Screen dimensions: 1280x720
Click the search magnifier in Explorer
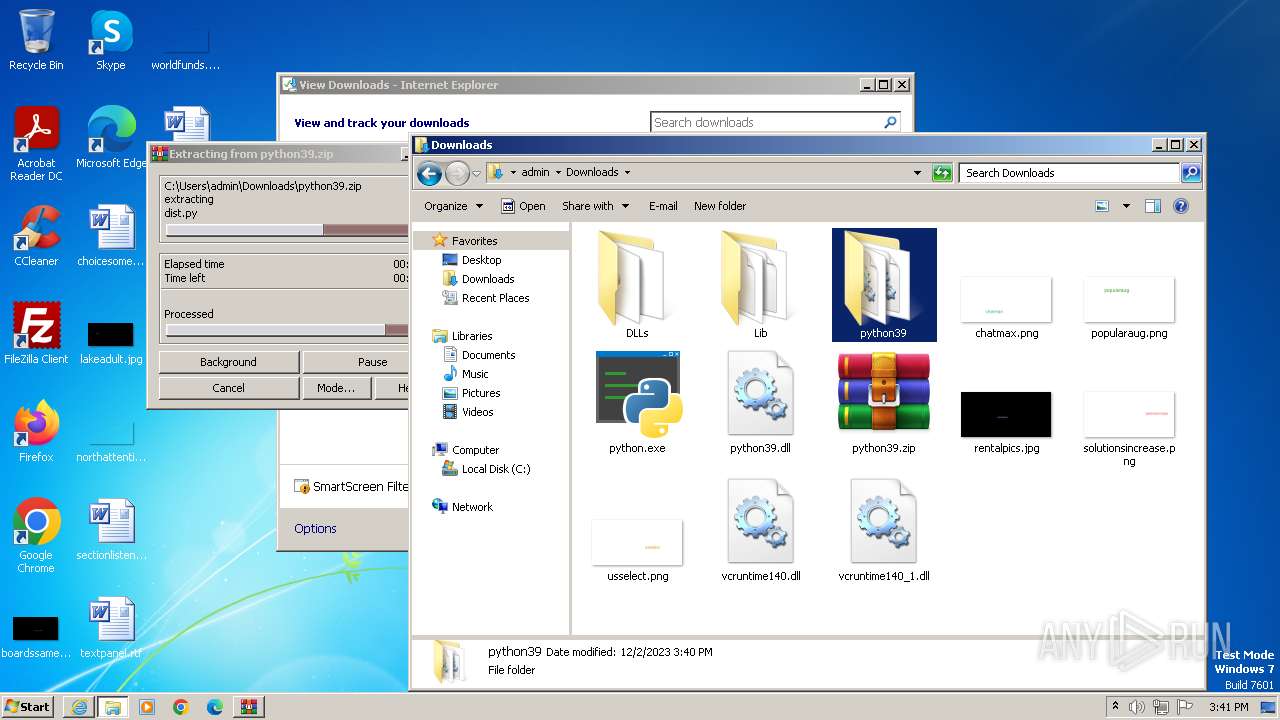click(x=1190, y=173)
